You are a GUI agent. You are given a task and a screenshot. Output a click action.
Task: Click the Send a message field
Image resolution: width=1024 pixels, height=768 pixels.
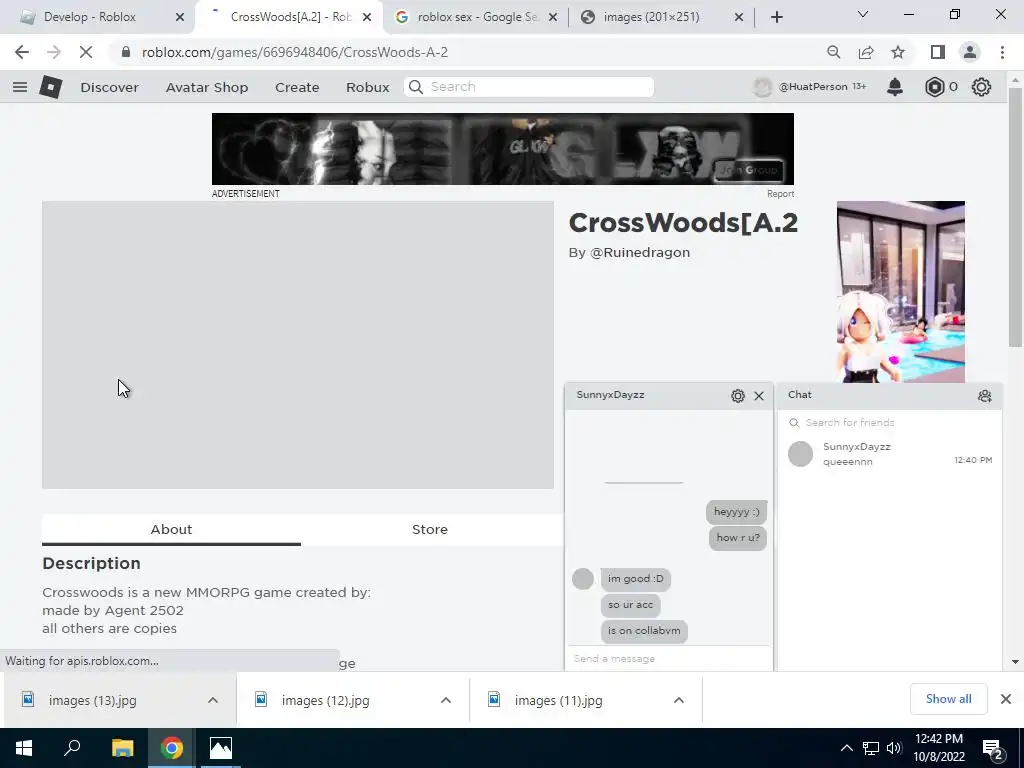point(668,658)
